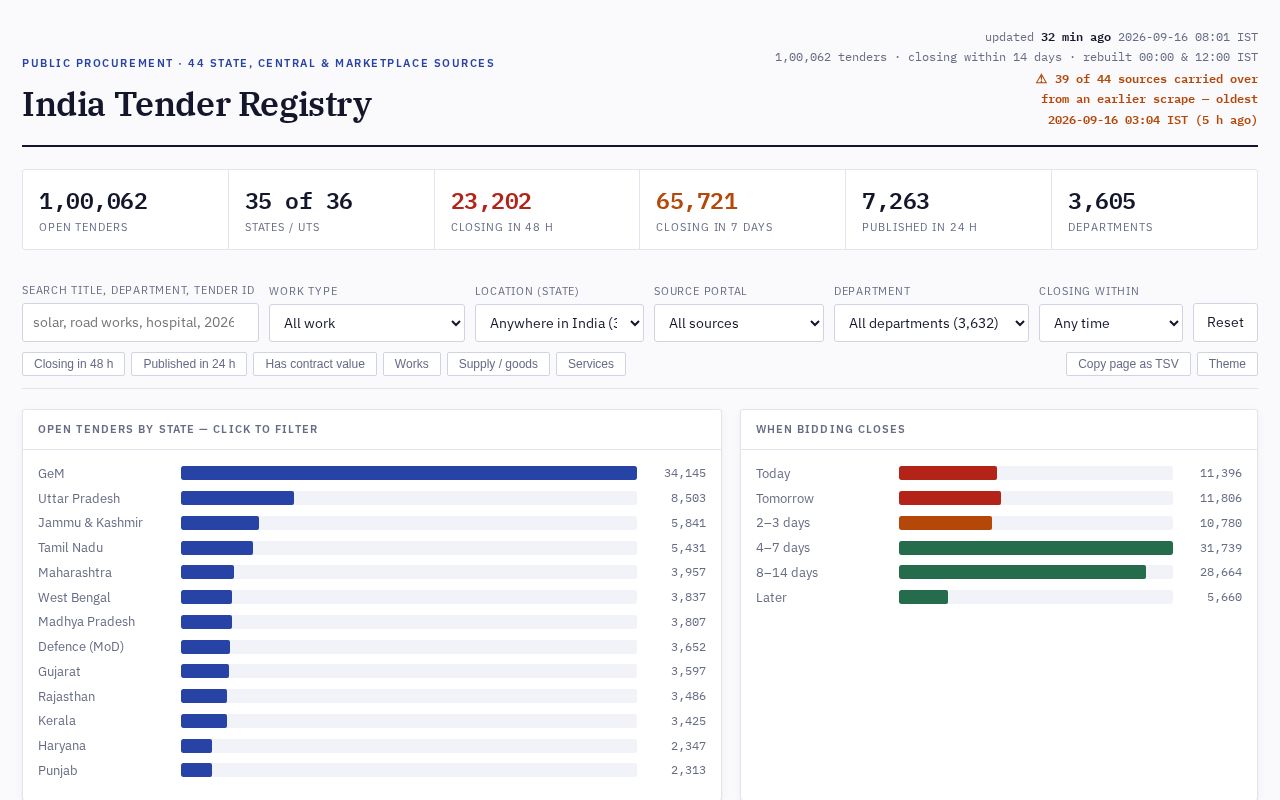1280x800 pixels.
Task: Pick the West Bengal row
Action: (x=372, y=597)
